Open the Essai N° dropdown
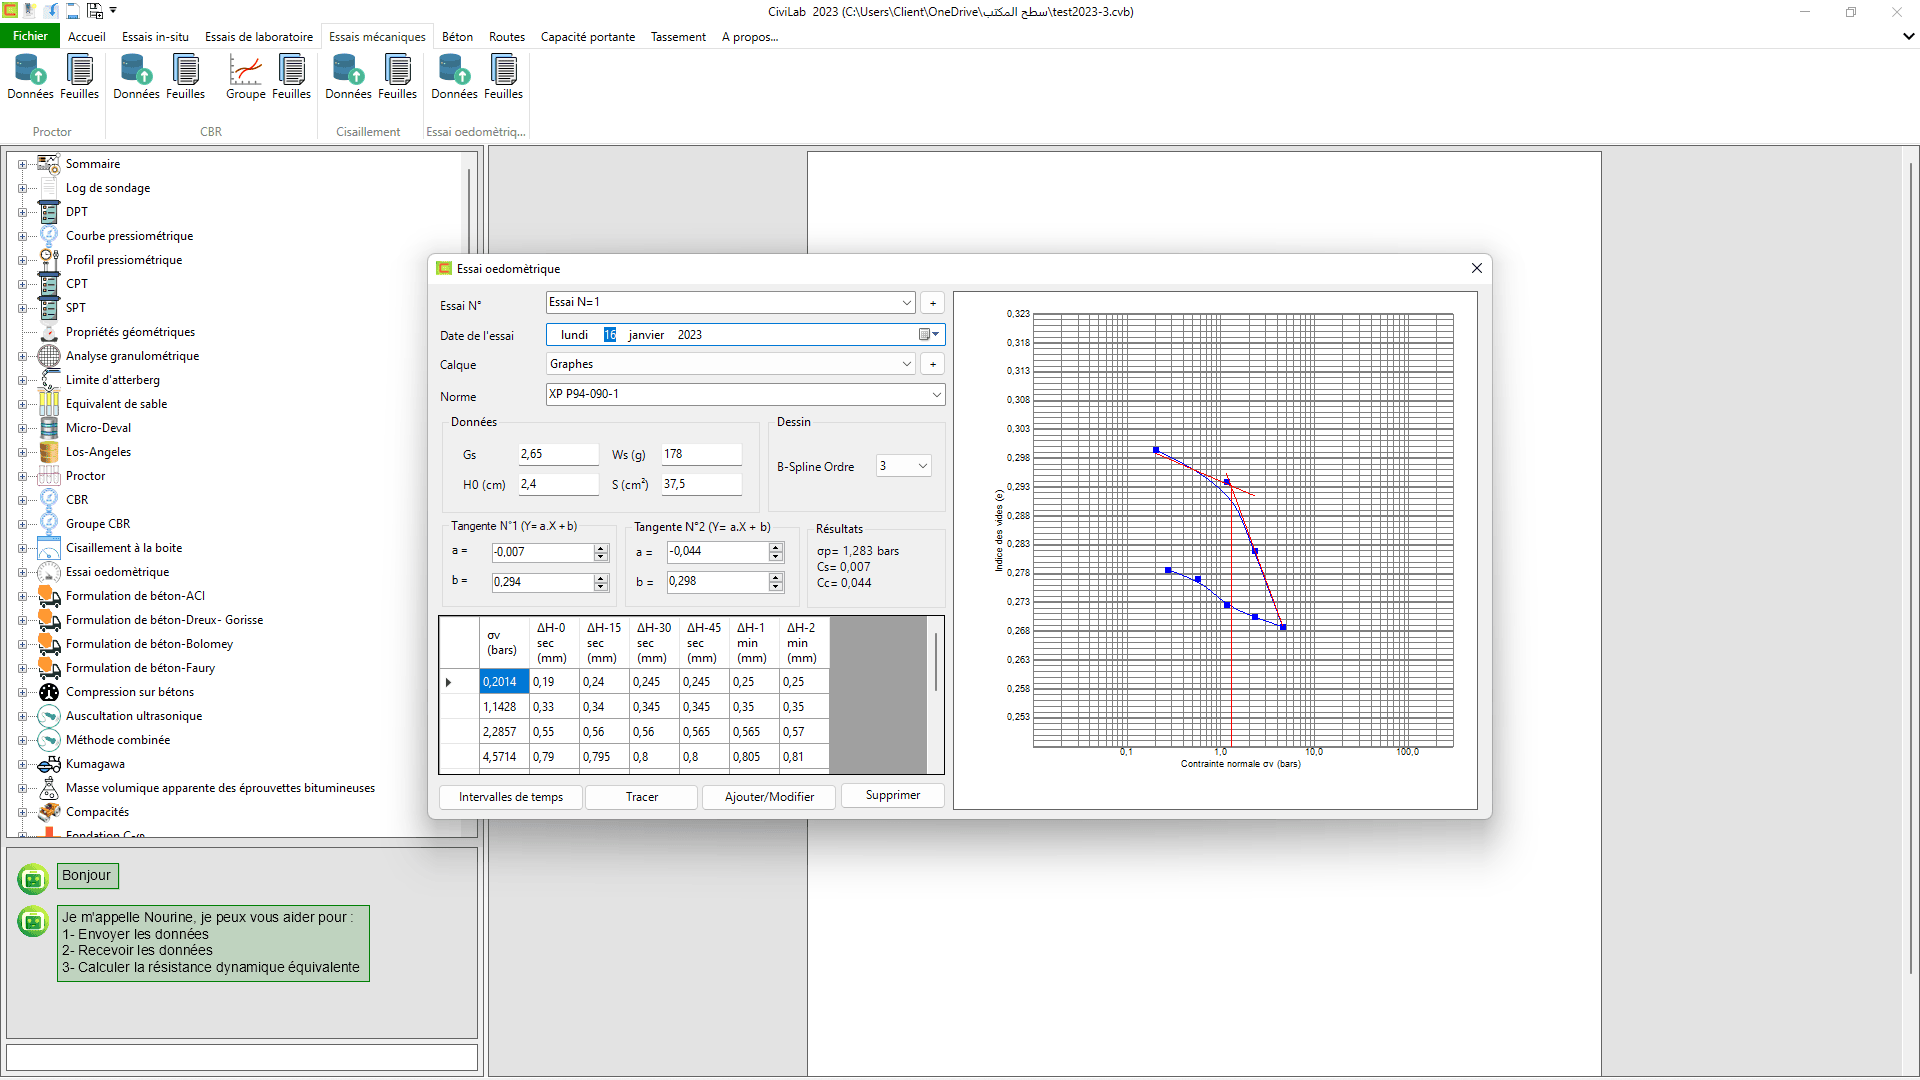Image resolution: width=1920 pixels, height=1080 pixels. (906, 303)
